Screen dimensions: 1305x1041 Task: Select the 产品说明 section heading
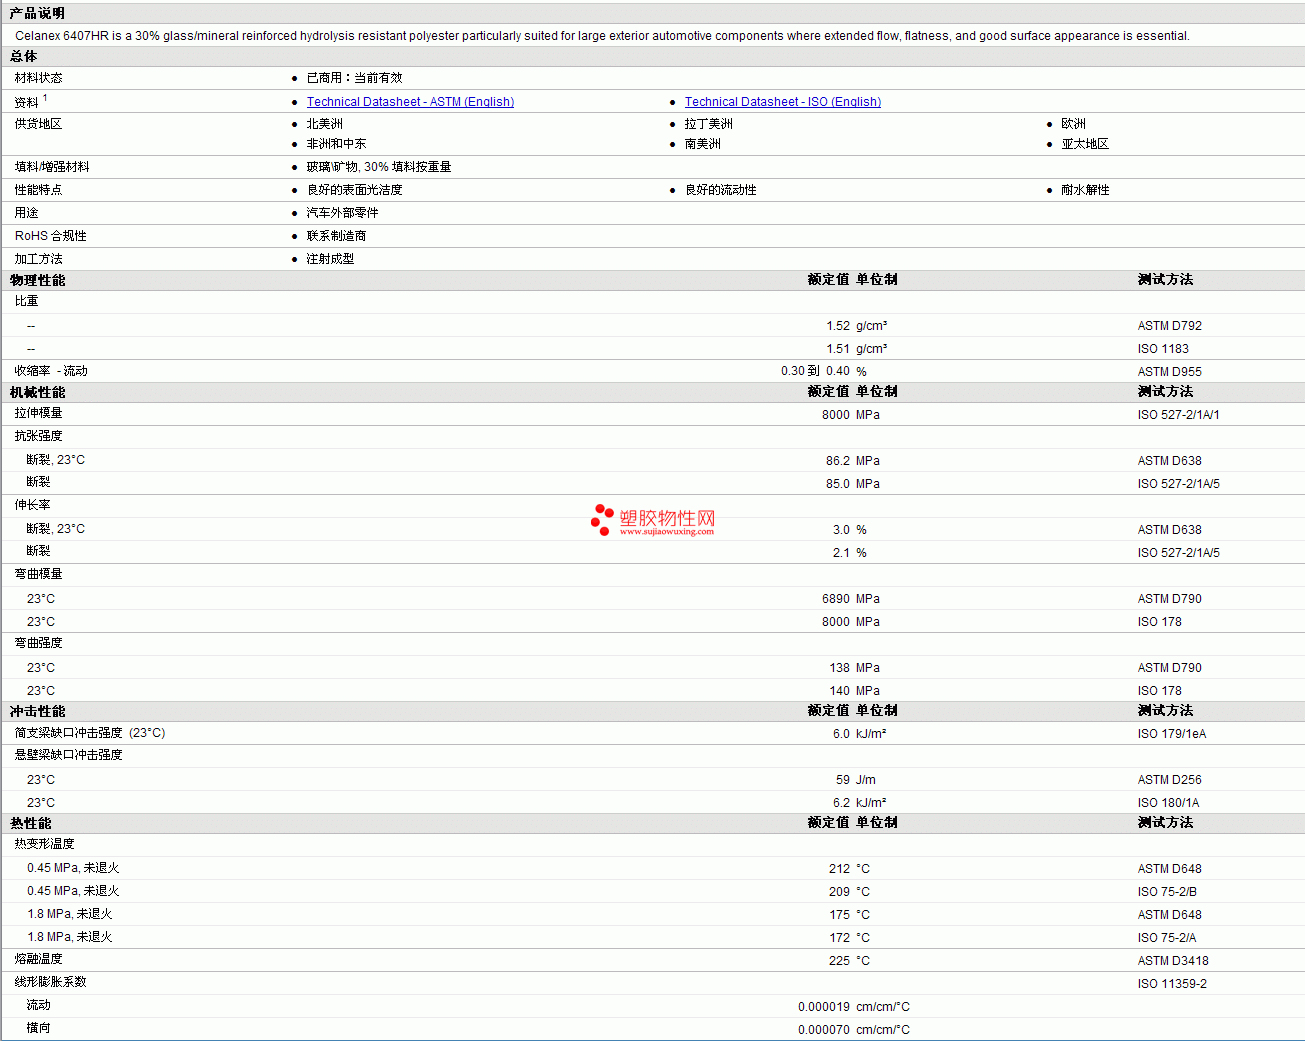point(37,13)
